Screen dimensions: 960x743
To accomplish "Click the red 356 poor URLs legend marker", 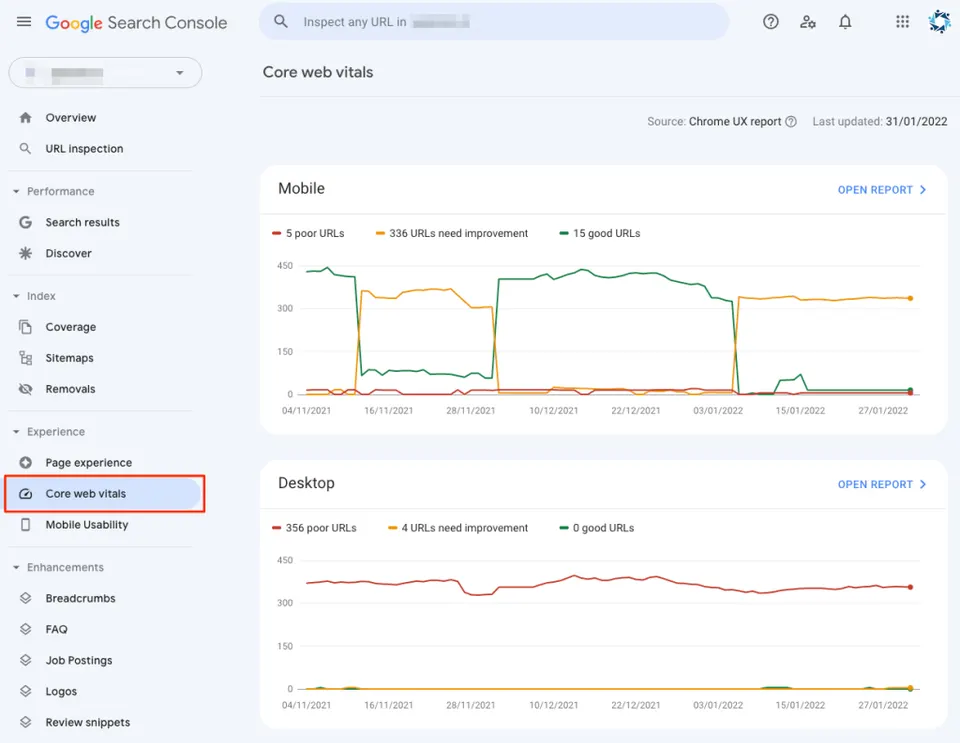I will [x=277, y=528].
